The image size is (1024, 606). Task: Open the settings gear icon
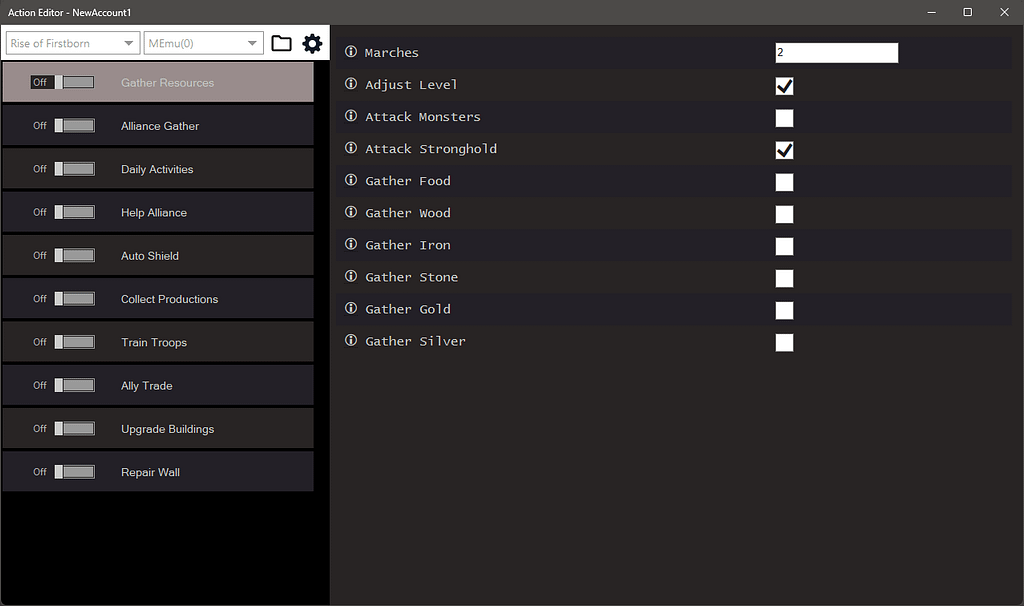coord(312,43)
